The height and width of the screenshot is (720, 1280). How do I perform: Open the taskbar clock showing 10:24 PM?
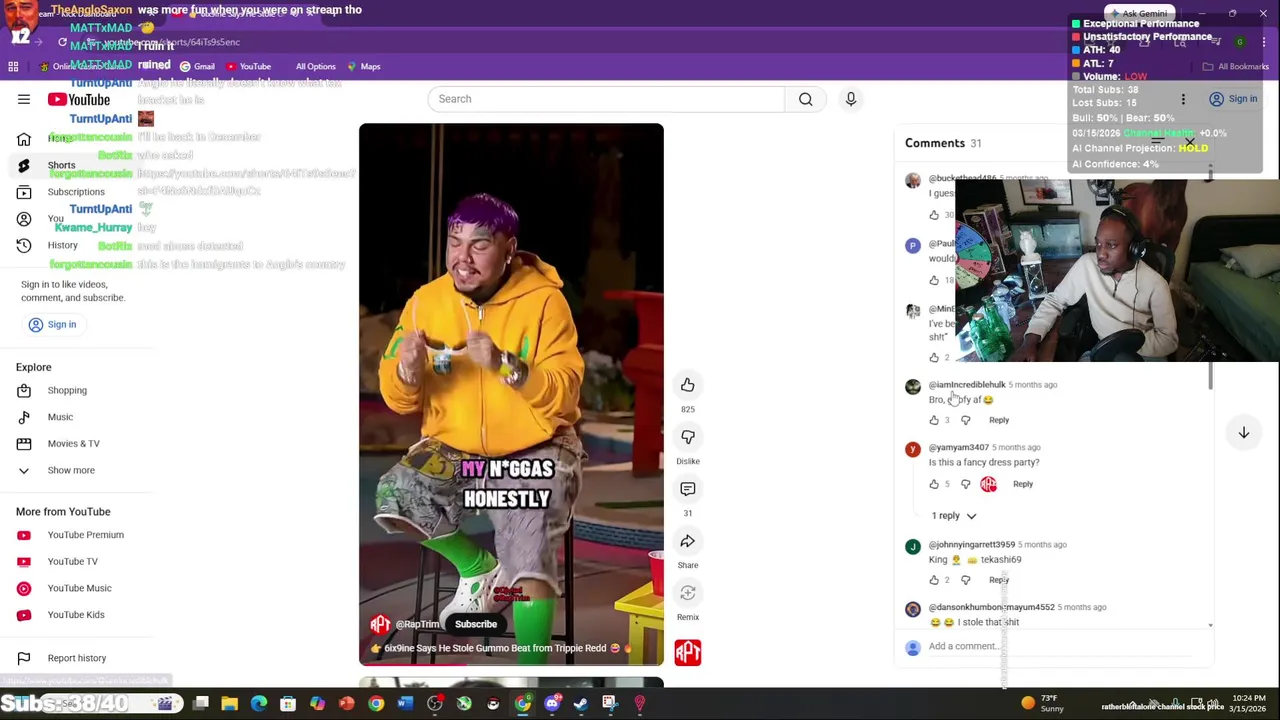pyautogui.click(x=1247, y=703)
